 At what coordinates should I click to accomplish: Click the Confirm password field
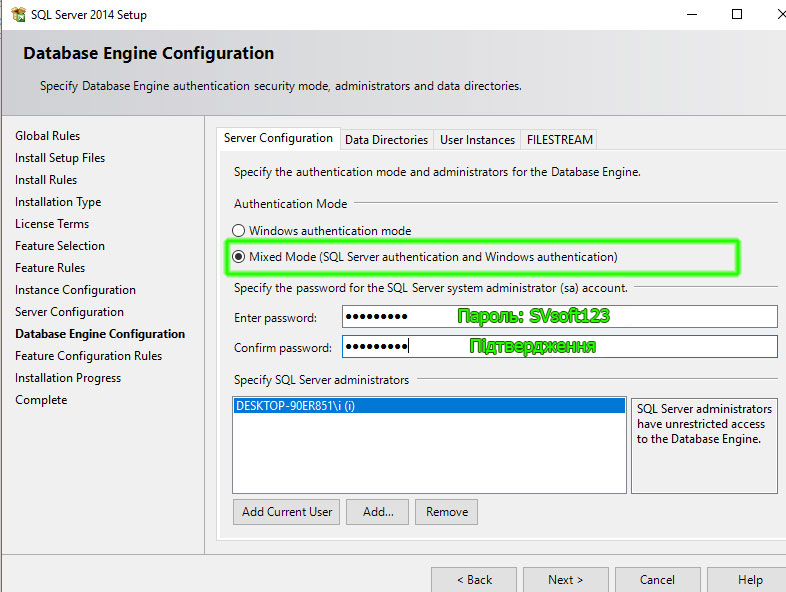559,346
